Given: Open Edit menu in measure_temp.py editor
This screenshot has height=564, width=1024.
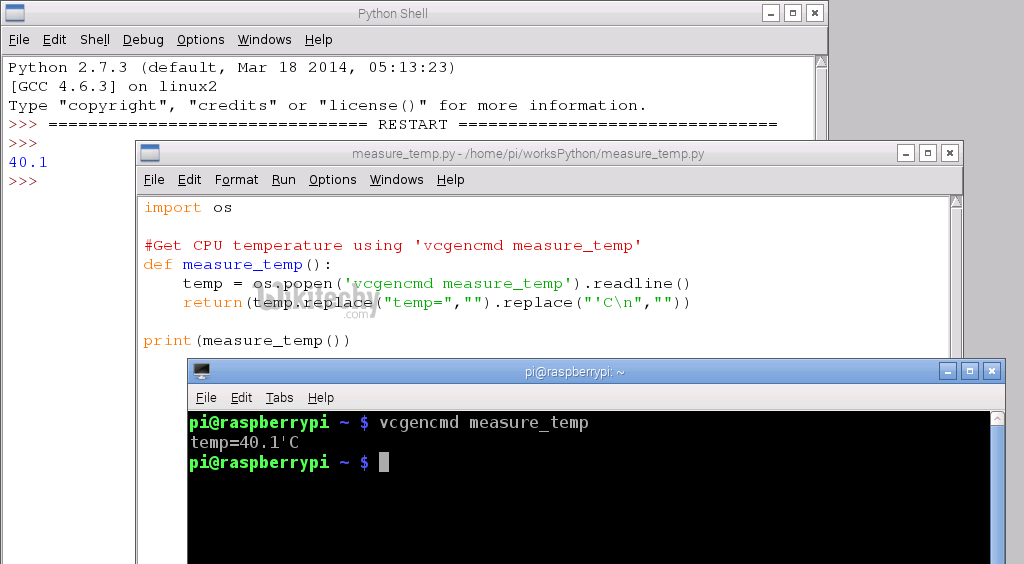Looking at the screenshot, I should pos(189,180).
